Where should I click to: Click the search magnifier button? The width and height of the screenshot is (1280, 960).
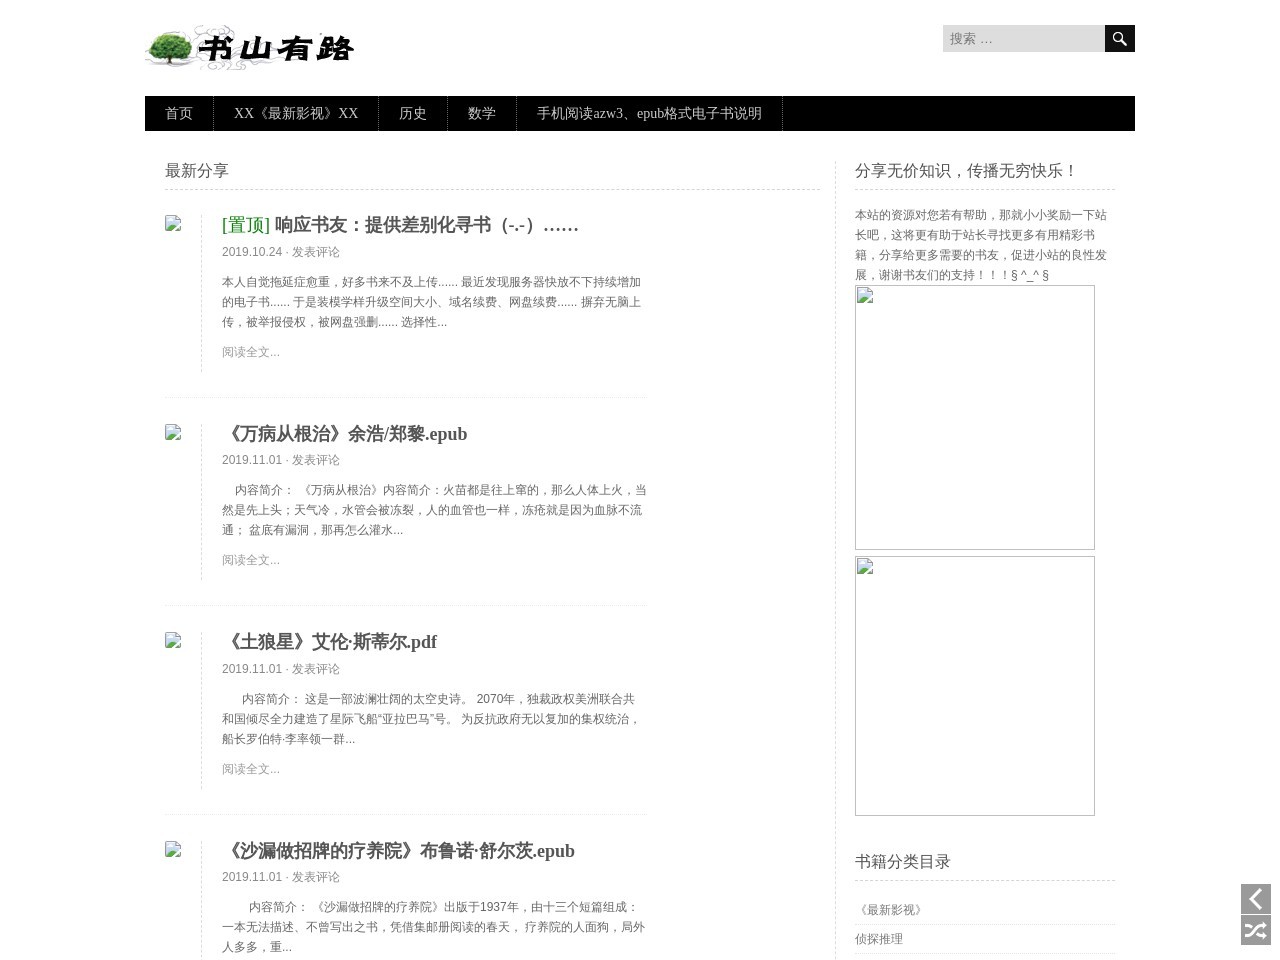pos(1119,39)
